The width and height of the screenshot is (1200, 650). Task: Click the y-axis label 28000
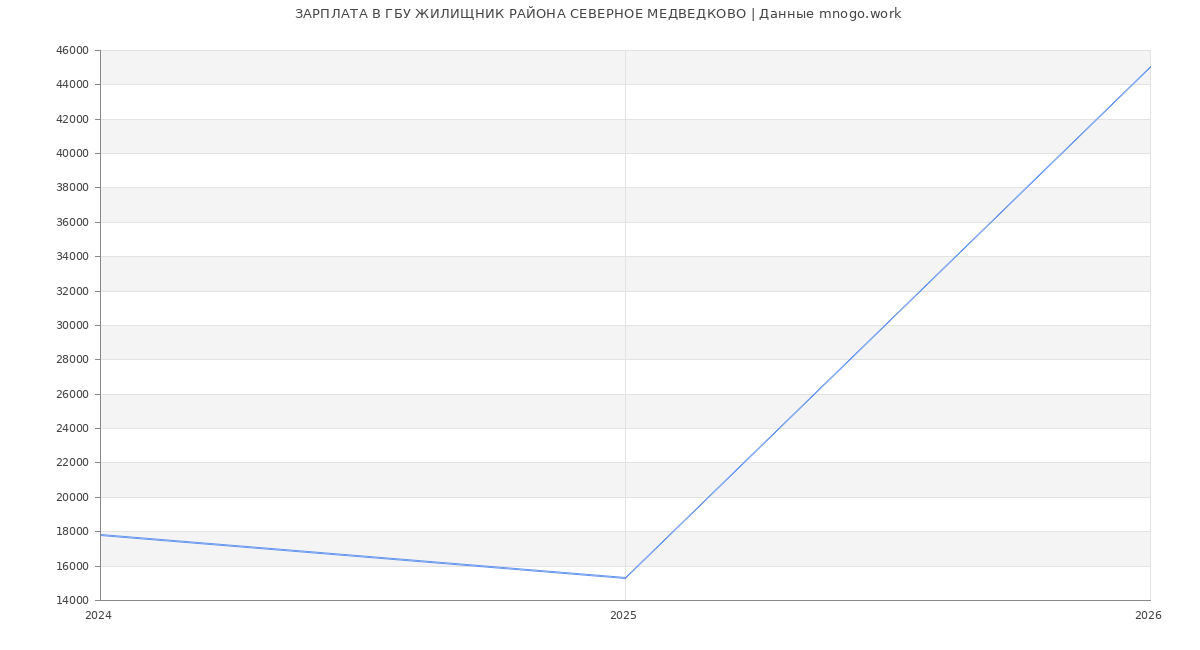74,359
